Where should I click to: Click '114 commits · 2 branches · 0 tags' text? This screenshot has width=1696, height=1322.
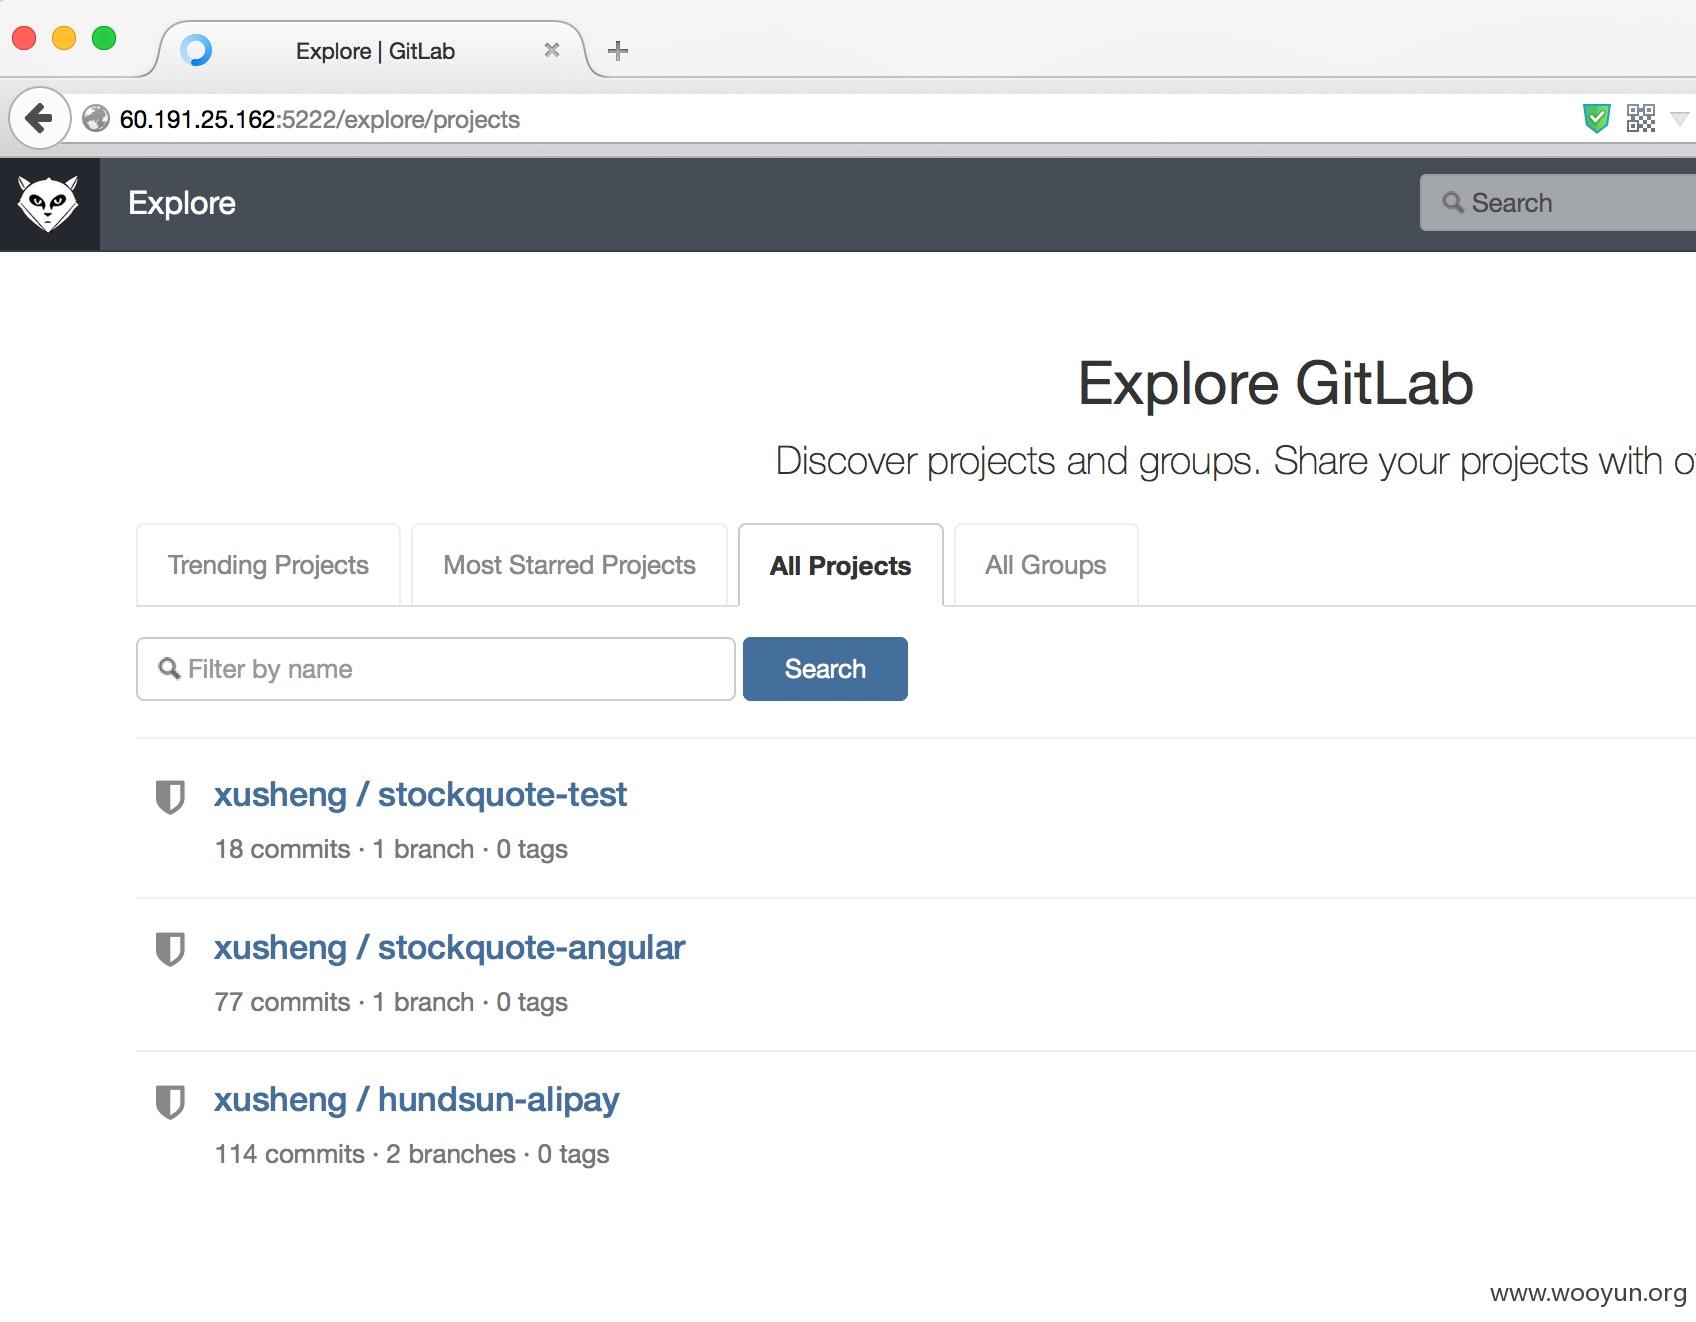point(412,1154)
